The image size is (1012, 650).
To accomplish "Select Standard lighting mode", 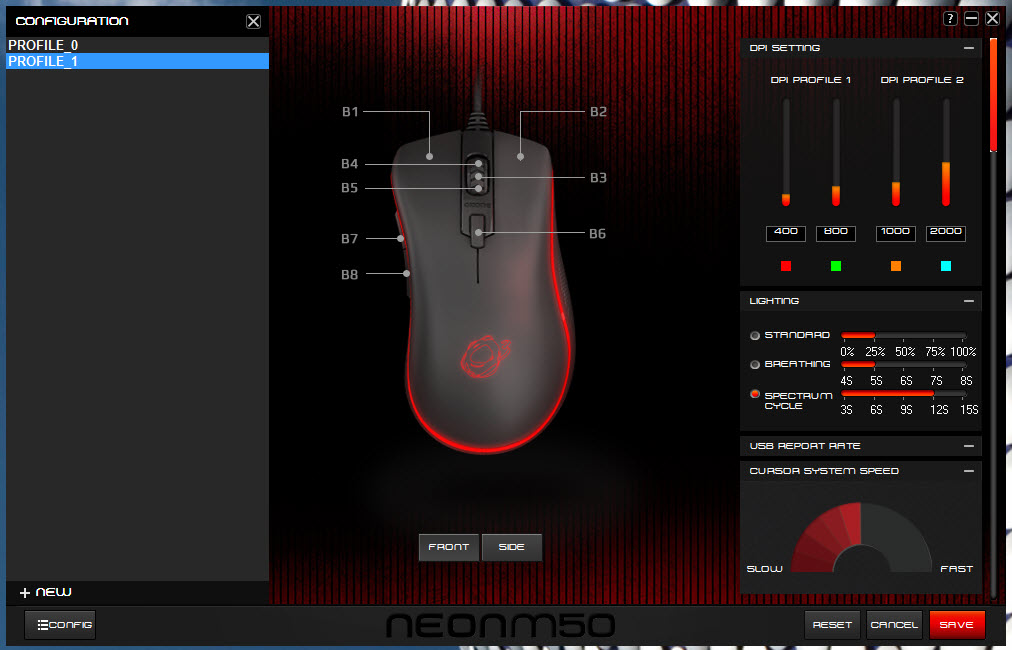I will pyautogui.click(x=754, y=336).
